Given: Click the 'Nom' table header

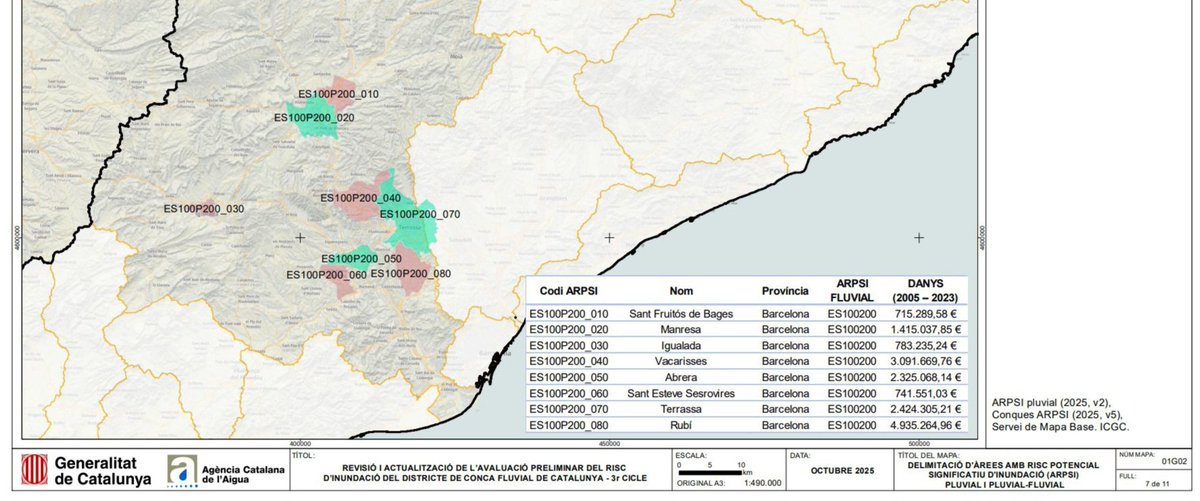Looking at the screenshot, I should point(681,291).
